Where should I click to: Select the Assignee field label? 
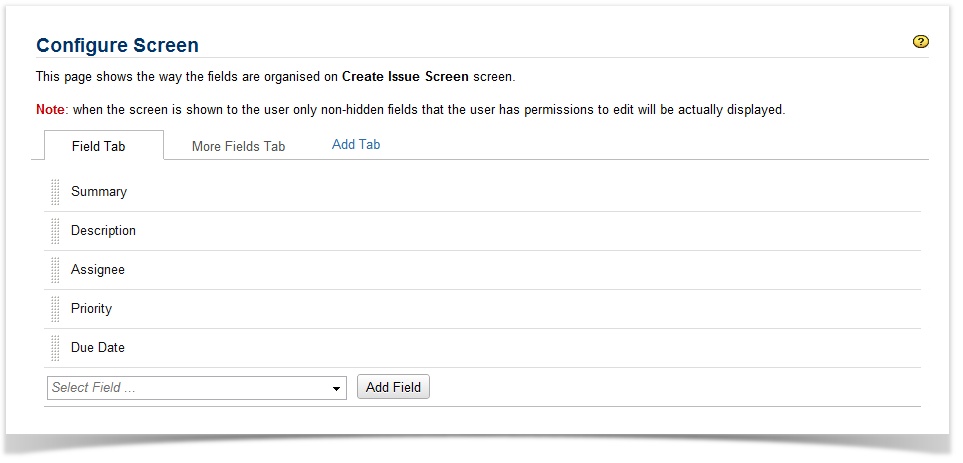[98, 269]
